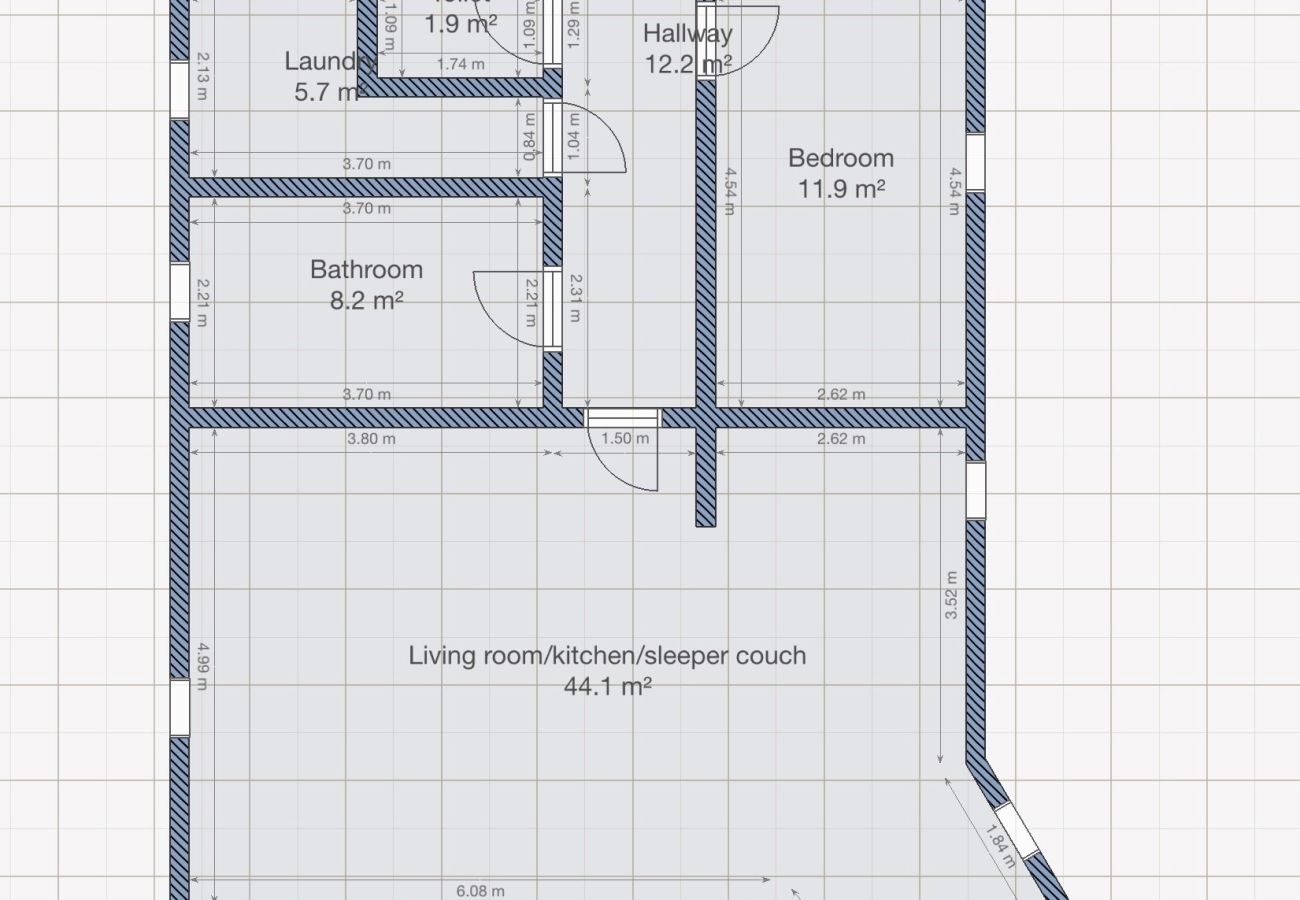Click the 1.74 m dimension

tap(461, 65)
